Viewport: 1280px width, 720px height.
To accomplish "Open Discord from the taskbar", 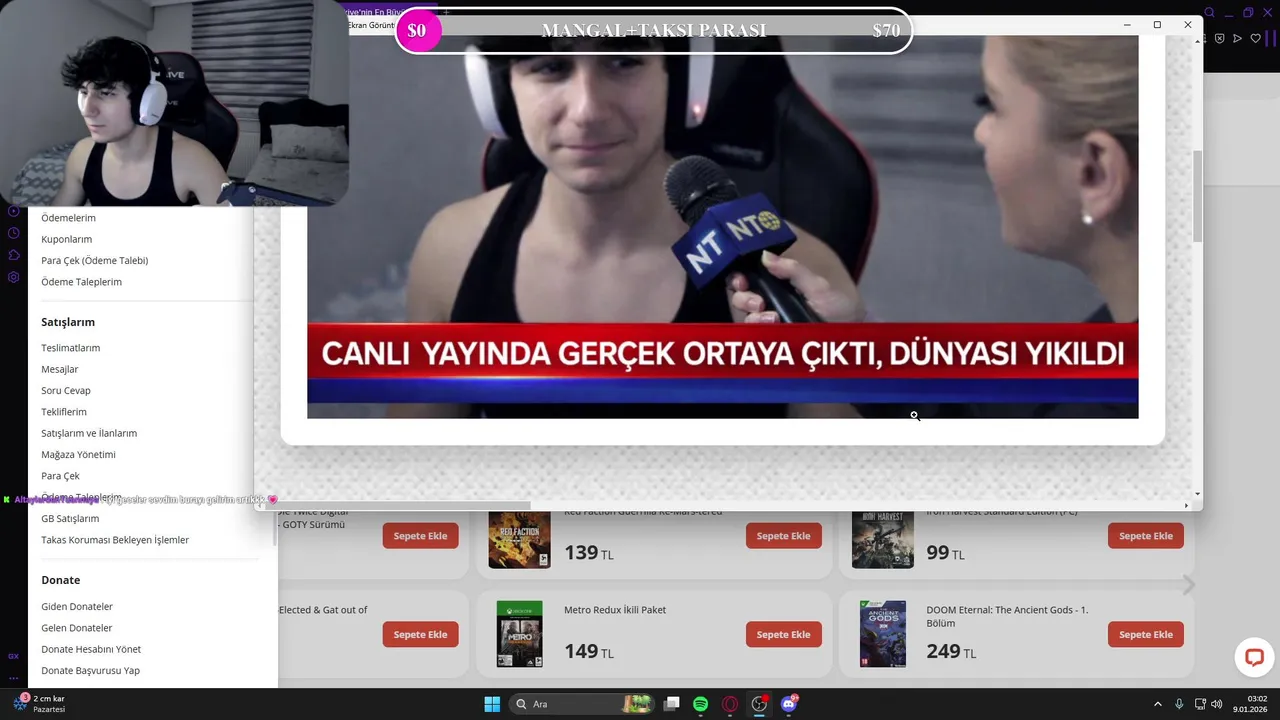I will [788, 704].
